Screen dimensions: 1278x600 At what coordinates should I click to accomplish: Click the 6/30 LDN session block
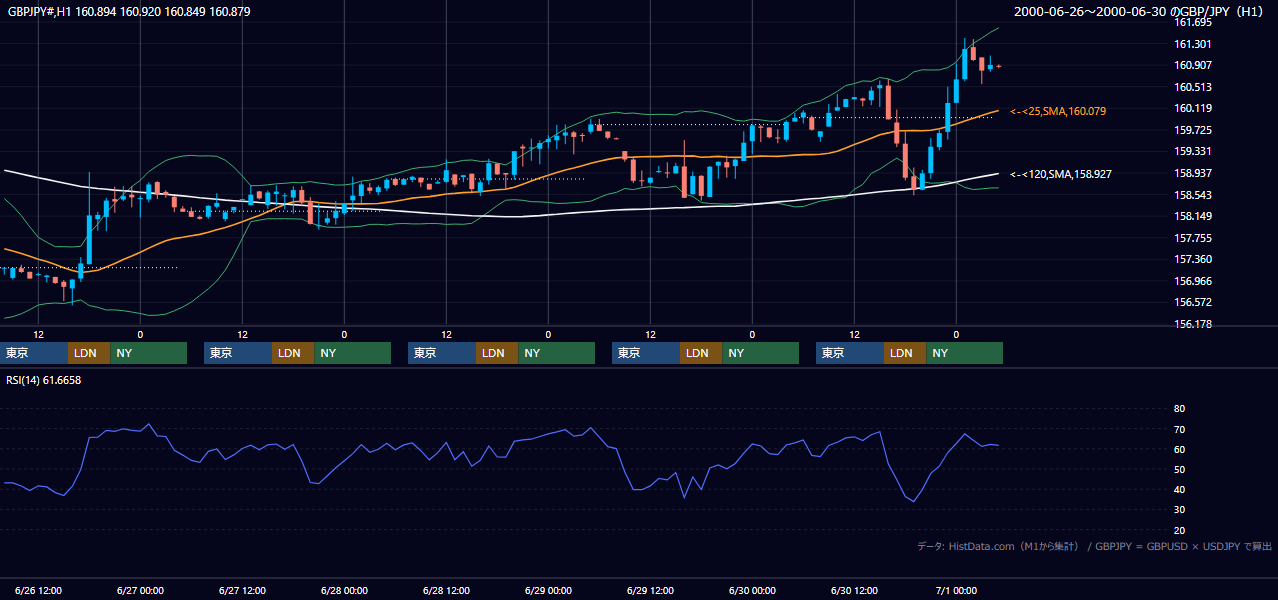pos(905,353)
